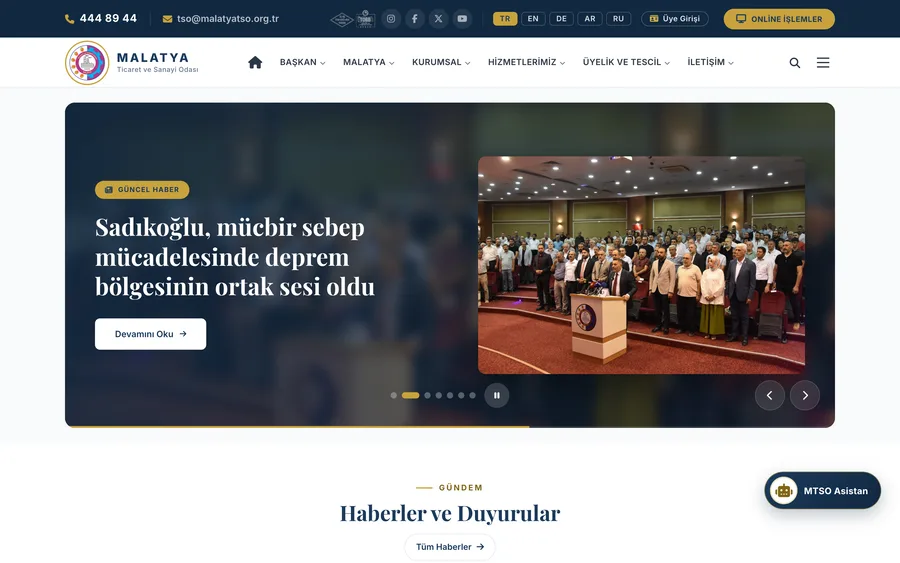Expand the BAŞKAN dropdown menu
This screenshot has height=563, width=900.
tap(302, 62)
